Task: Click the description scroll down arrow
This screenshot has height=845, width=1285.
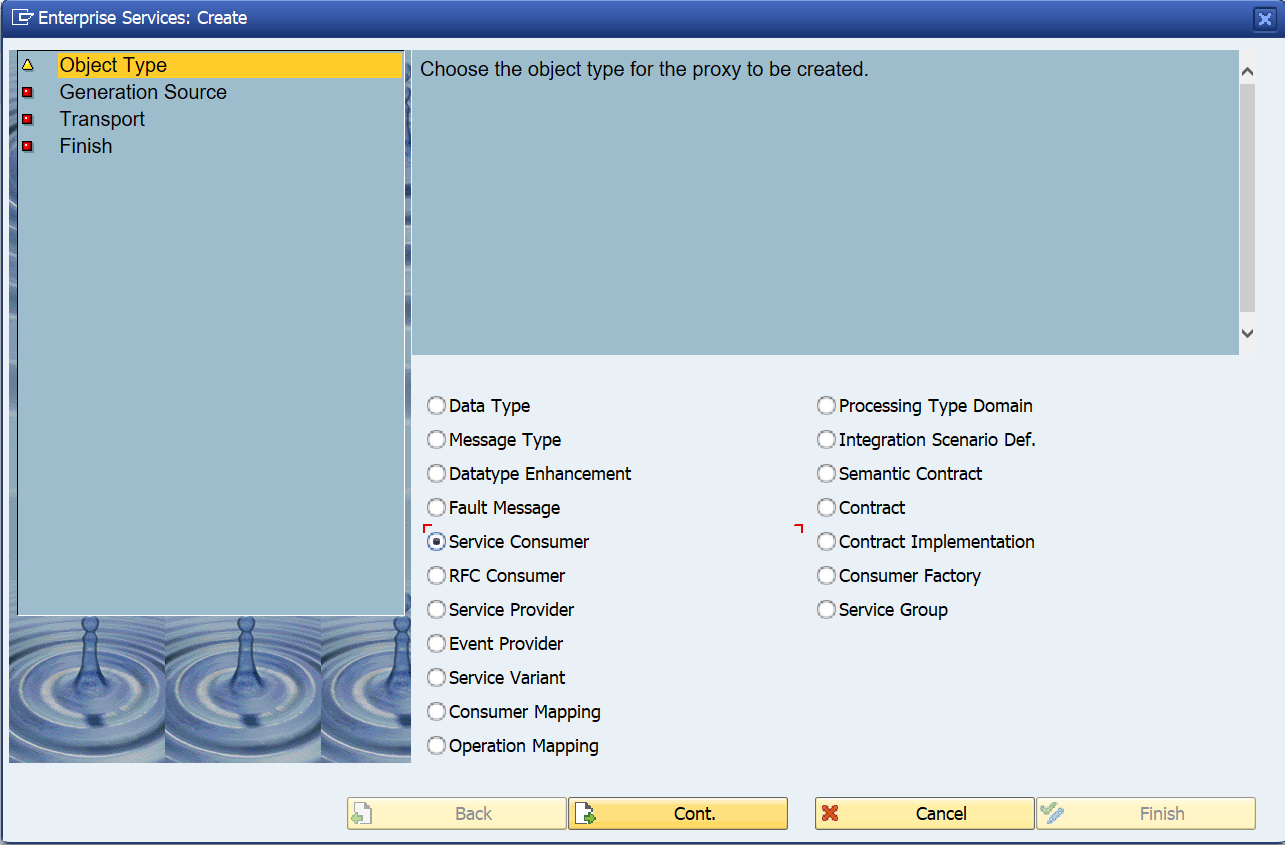Action: coord(1247,333)
